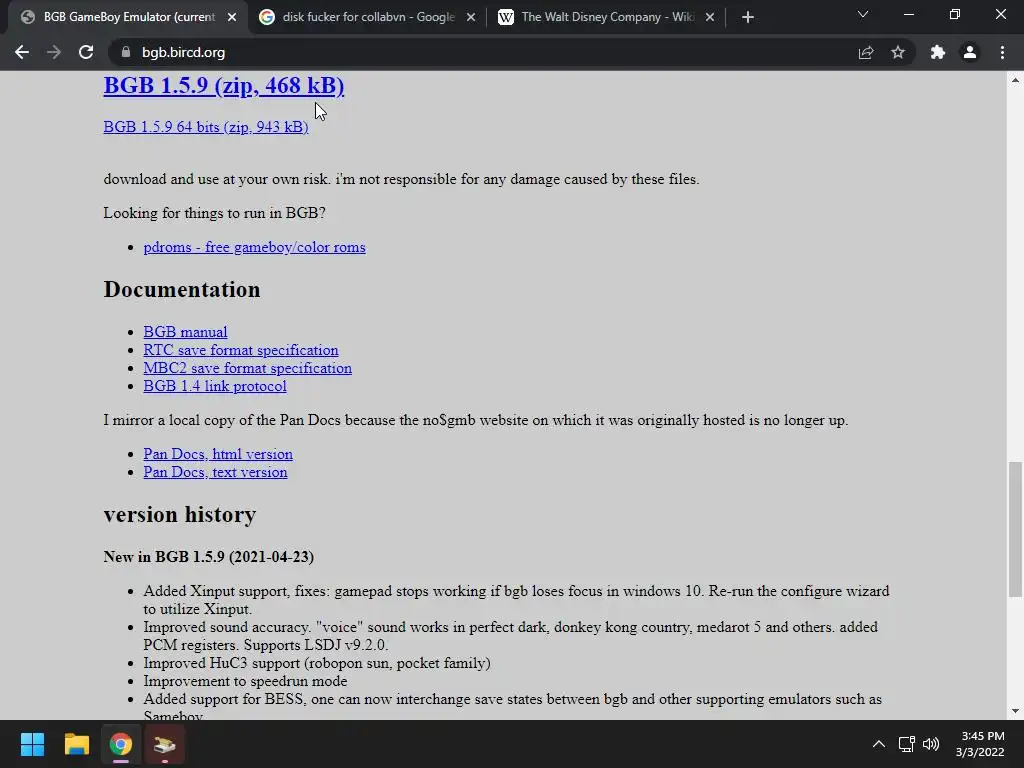The width and height of the screenshot is (1024, 768).
Task: Open MBC2 save format specification
Action: coord(248,368)
